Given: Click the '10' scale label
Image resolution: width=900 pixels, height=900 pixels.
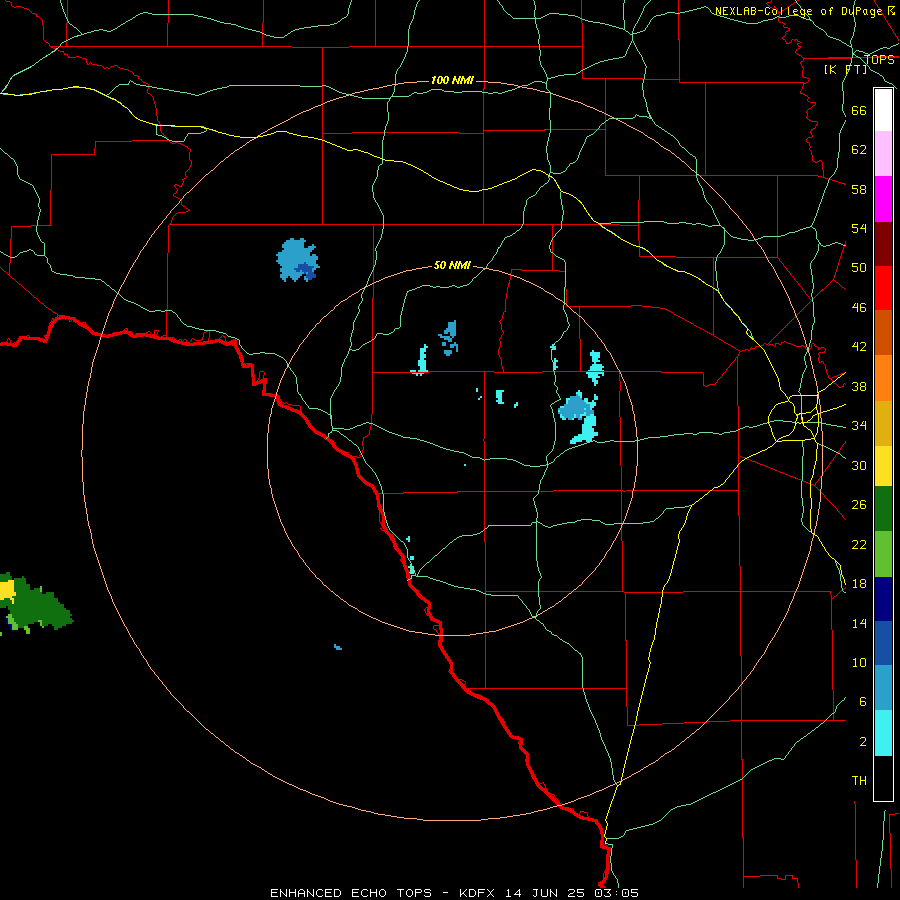Looking at the screenshot, I should [x=859, y=662].
